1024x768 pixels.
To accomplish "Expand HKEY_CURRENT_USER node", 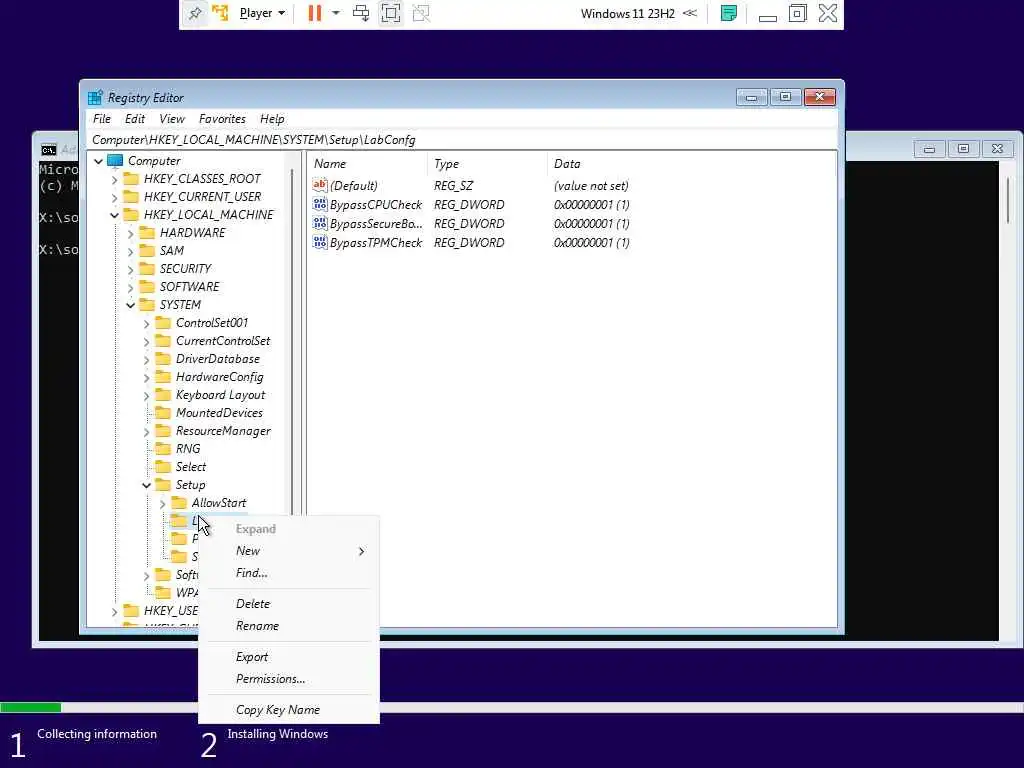I will 114,197.
